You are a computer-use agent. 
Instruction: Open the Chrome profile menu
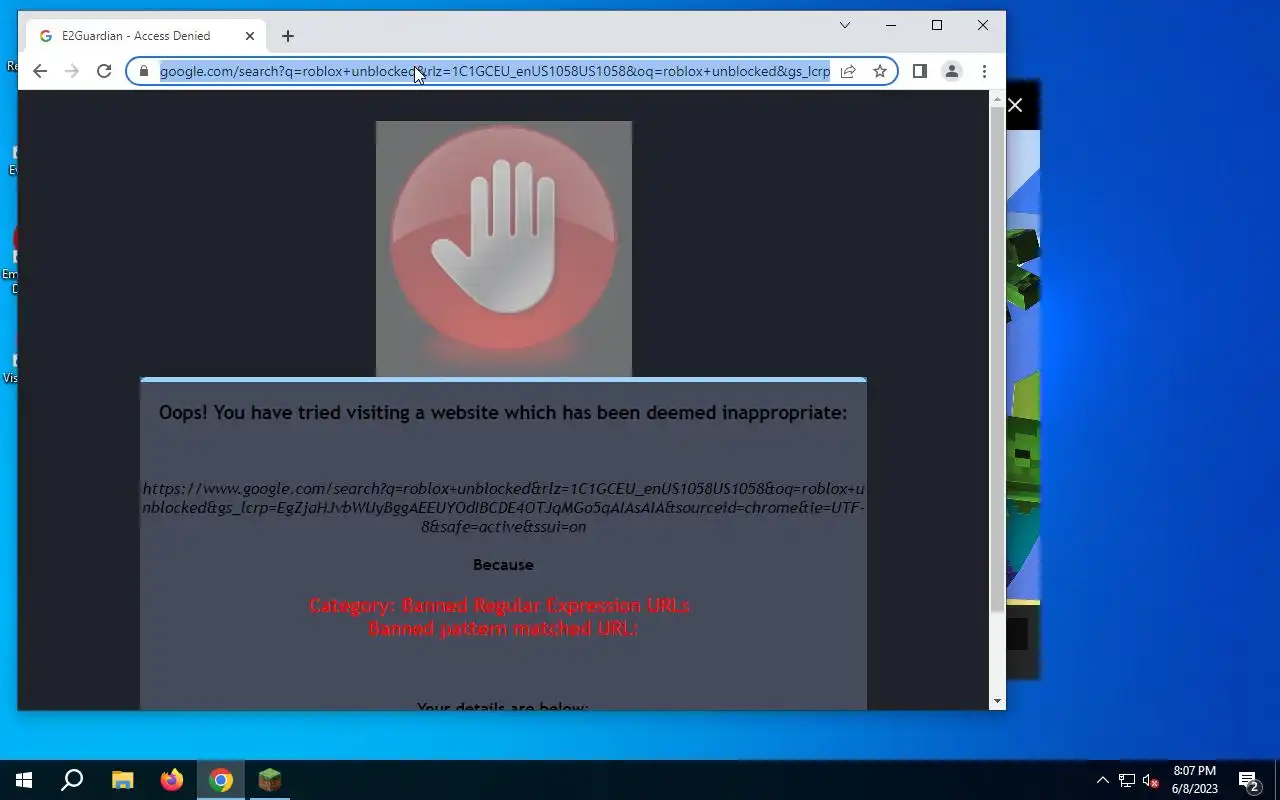(x=952, y=71)
